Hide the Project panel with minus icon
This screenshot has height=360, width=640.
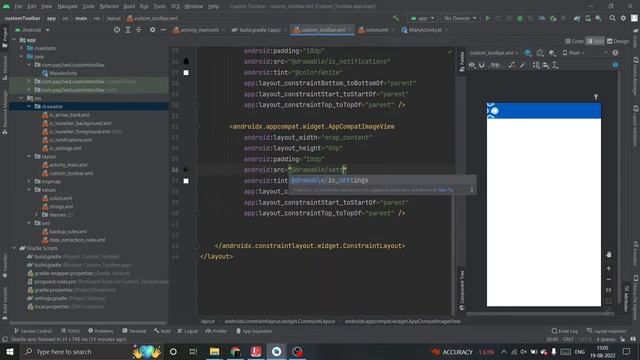[x=163, y=30]
